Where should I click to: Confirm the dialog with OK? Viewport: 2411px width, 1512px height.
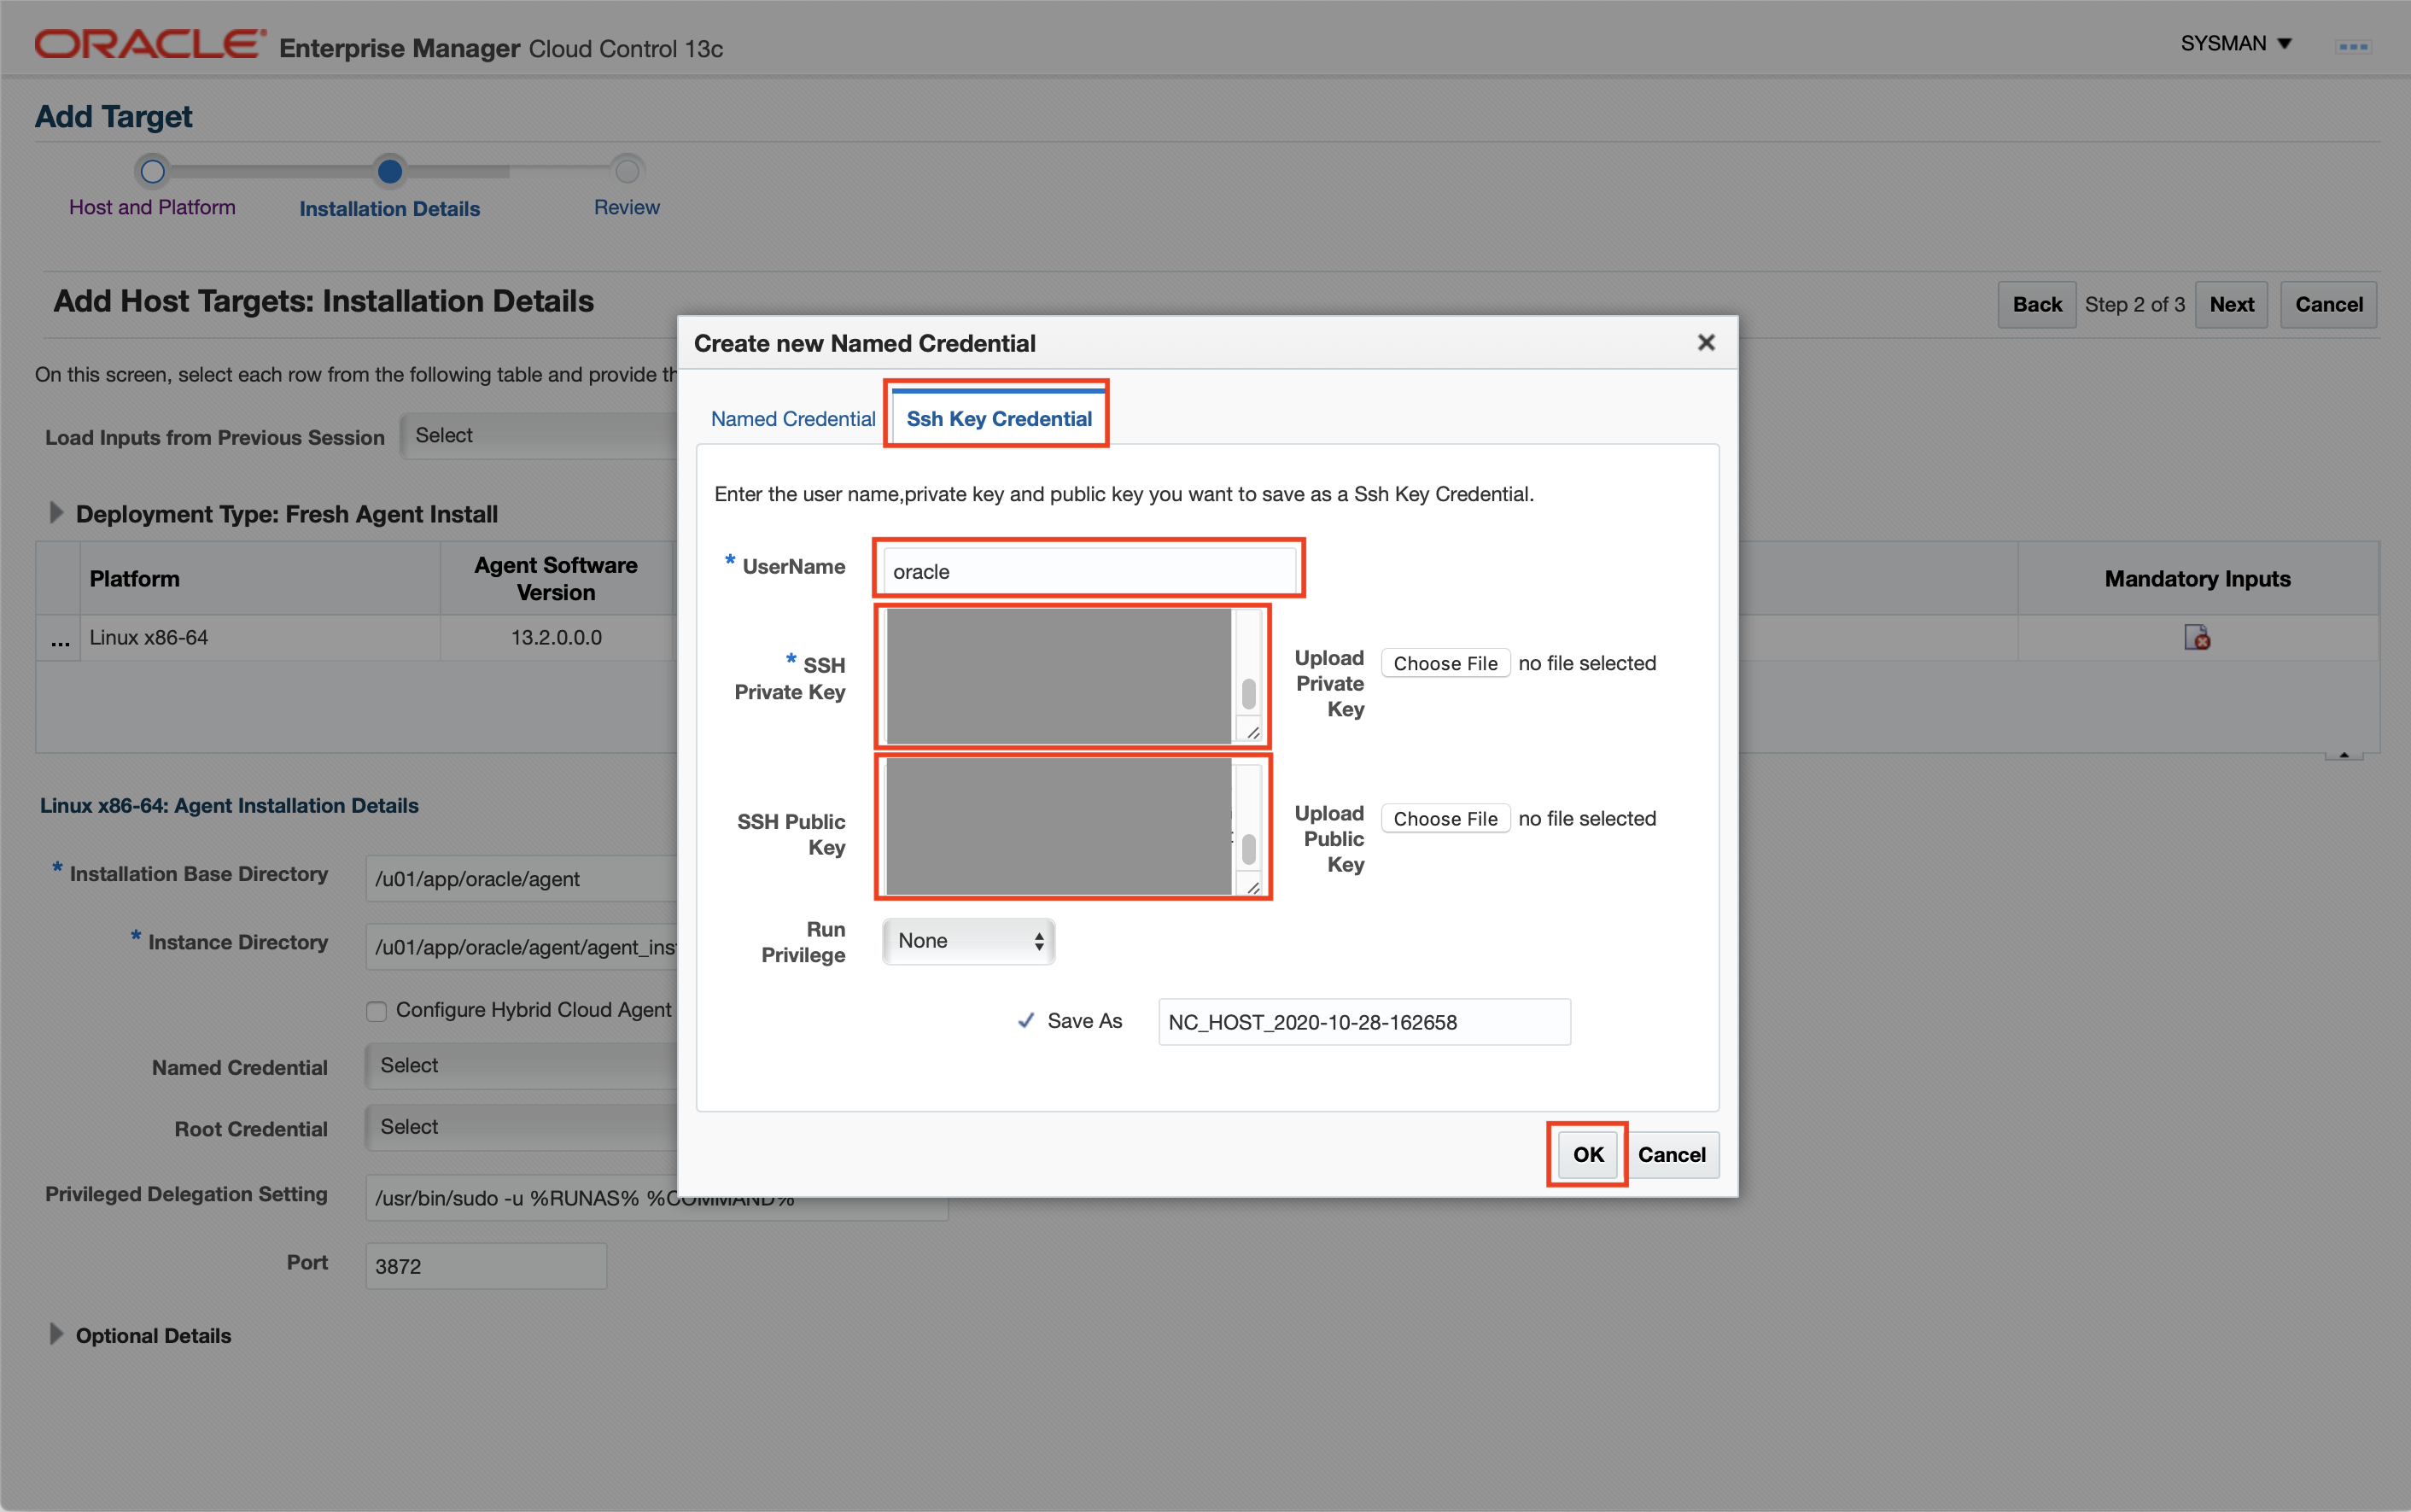click(1587, 1155)
